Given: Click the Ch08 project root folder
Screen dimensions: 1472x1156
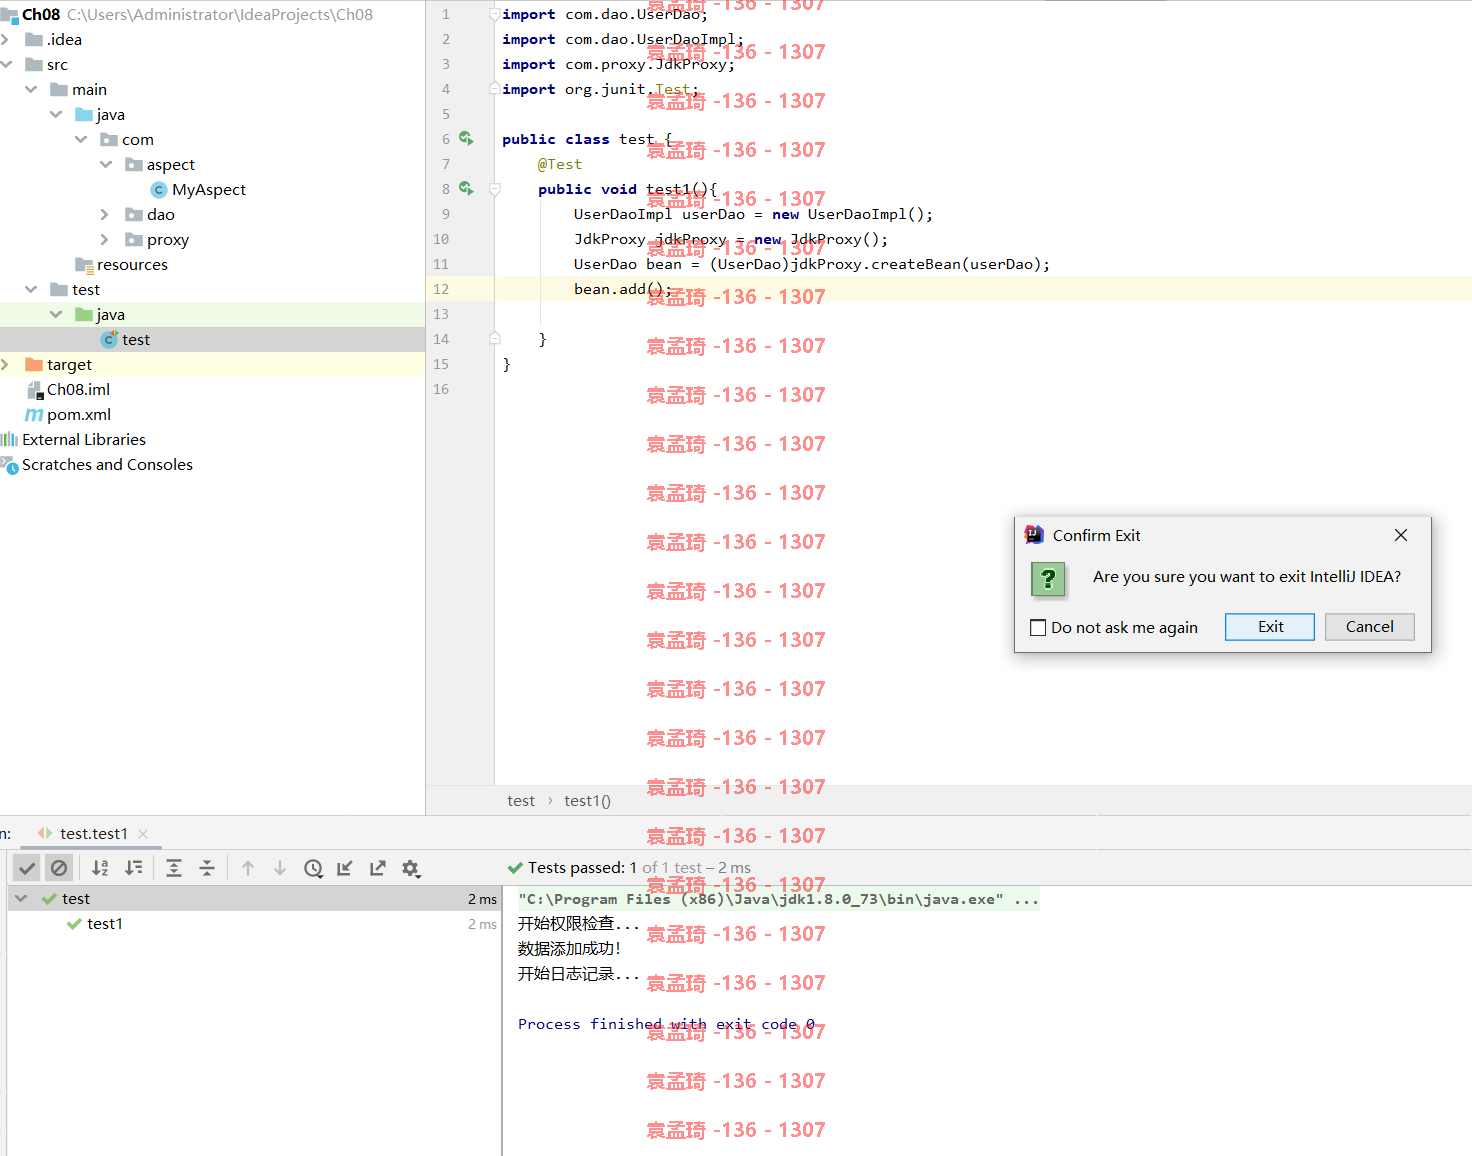Looking at the screenshot, I should tap(41, 14).
